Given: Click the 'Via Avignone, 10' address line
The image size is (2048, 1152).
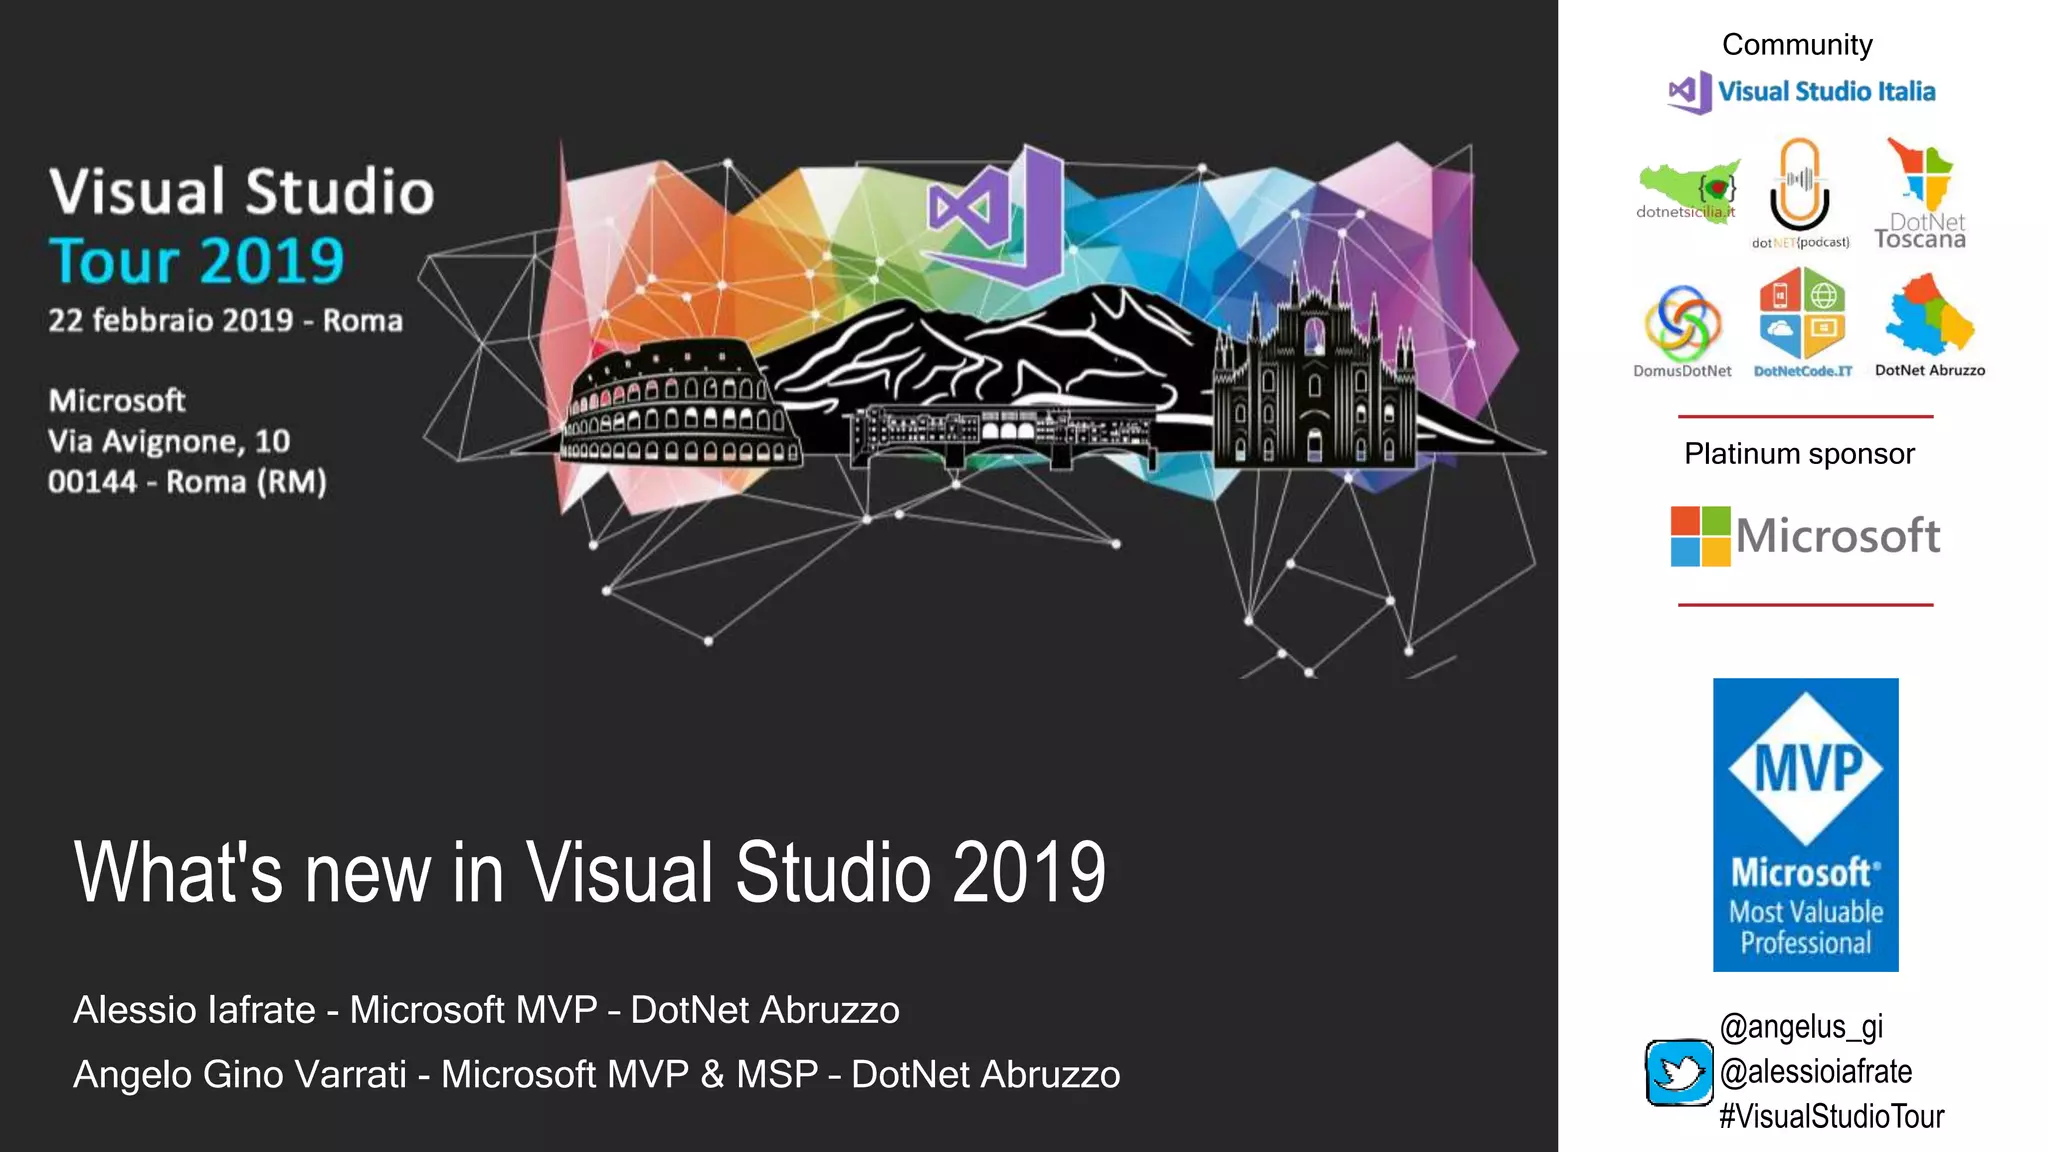Looking at the screenshot, I should [169, 441].
